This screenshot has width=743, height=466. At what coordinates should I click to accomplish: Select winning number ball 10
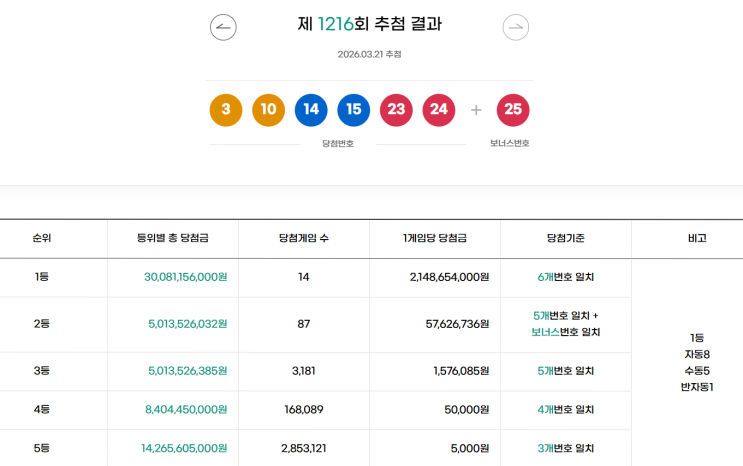tap(269, 110)
